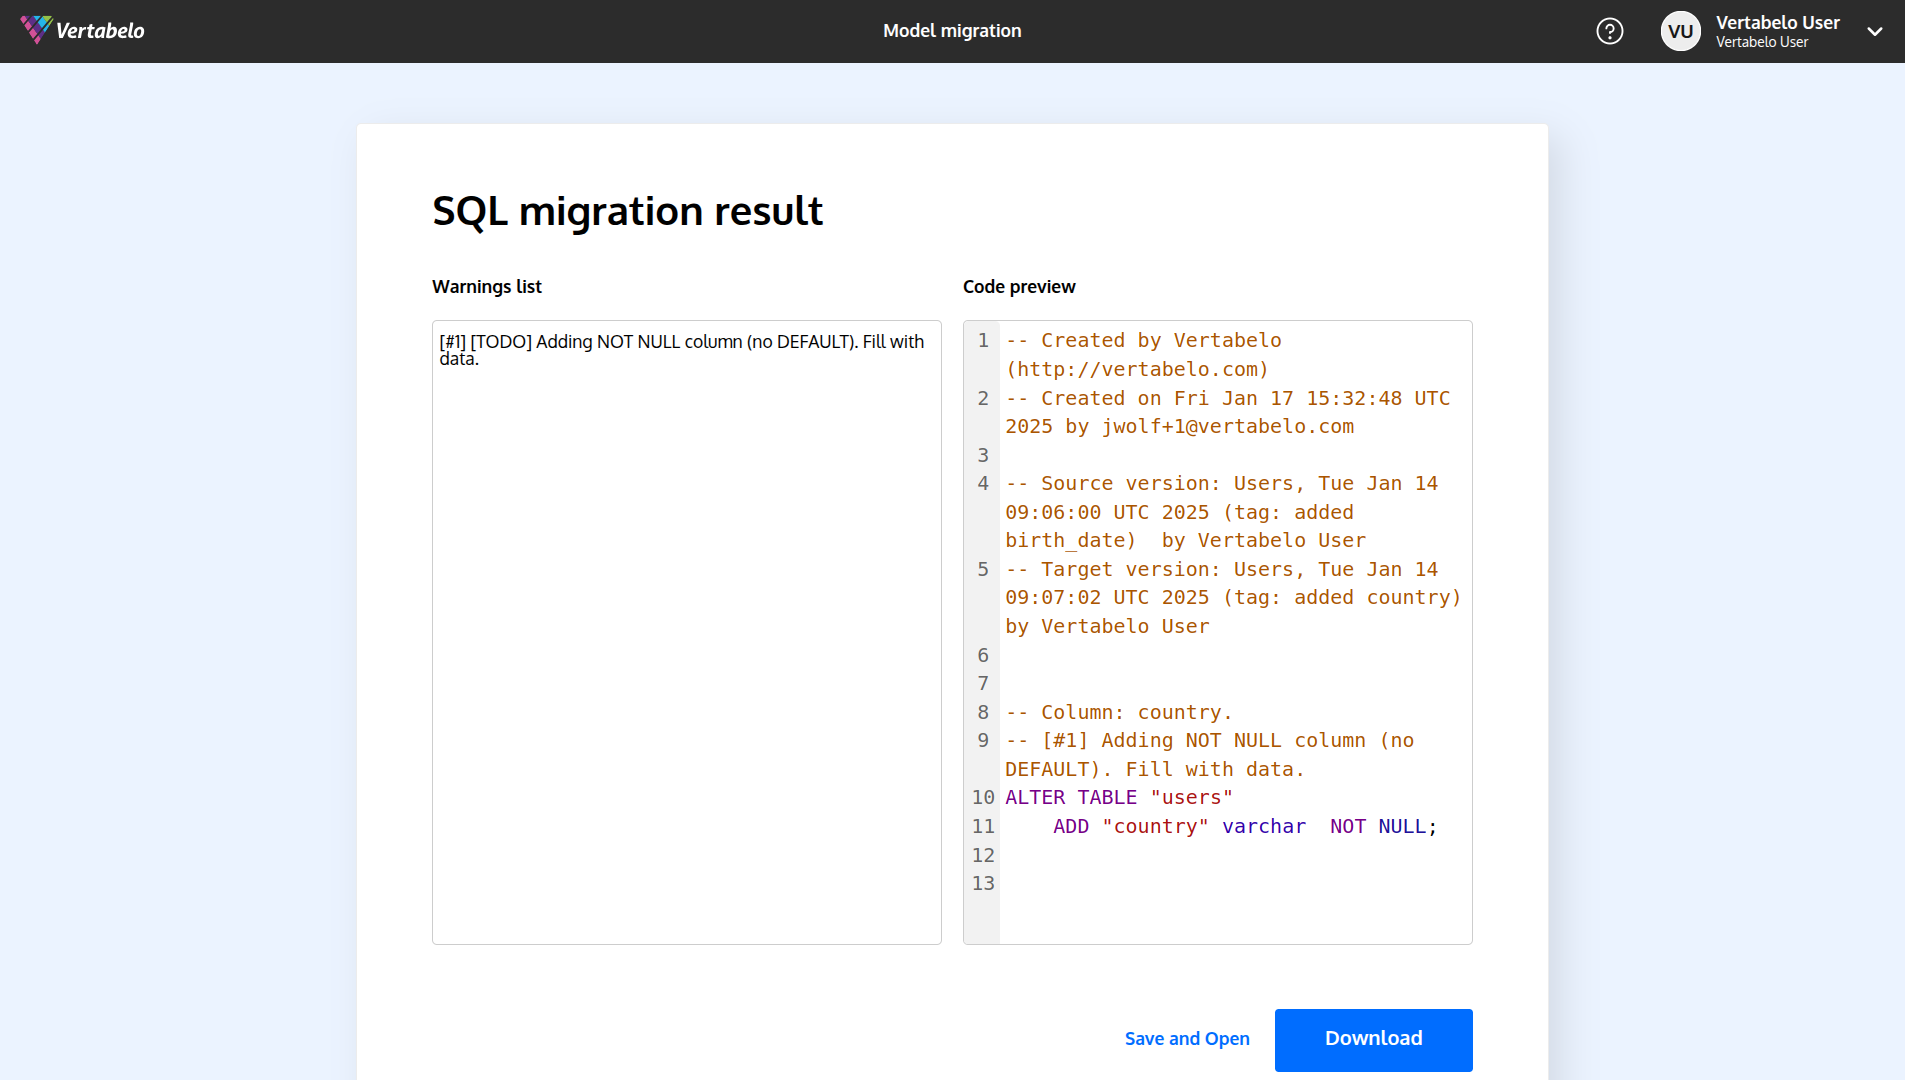Click the Save and Open link
1905x1080 pixels.
pos(1186,1039)
